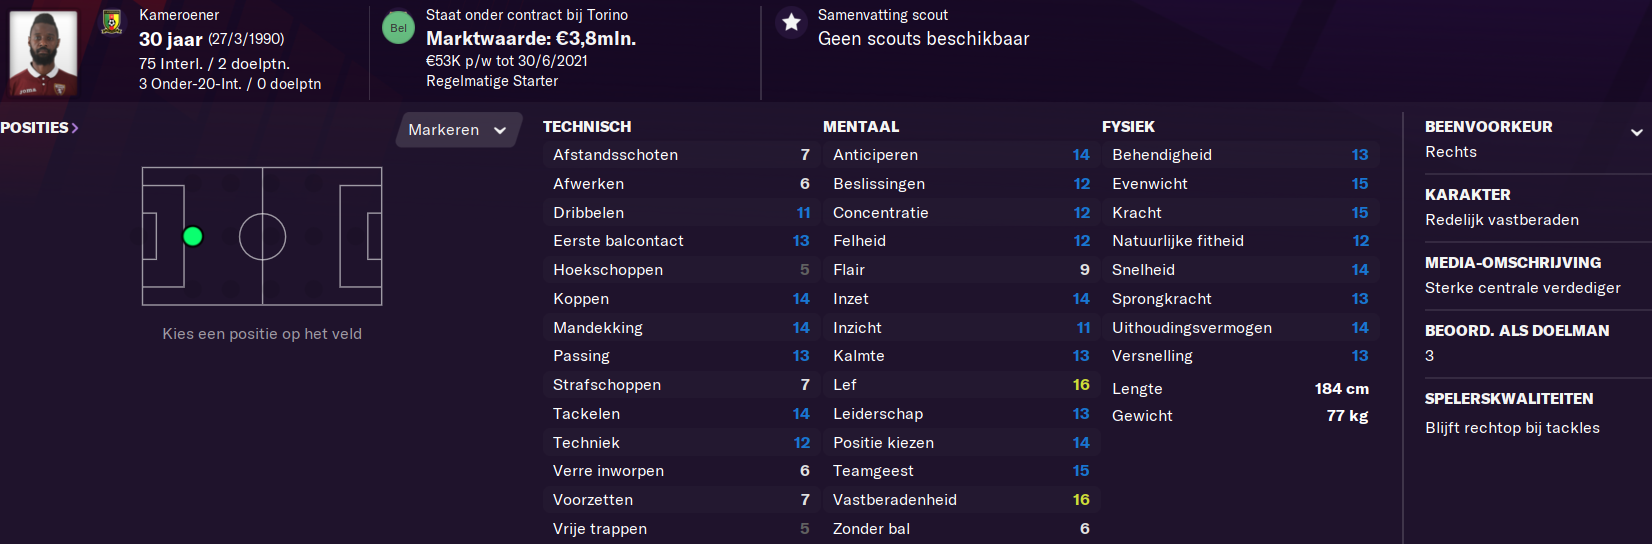Image resolution: width=1652 pixels, height=544 pixels.
Task: Click the Marktwaarde value text
Action: (531, 39)
